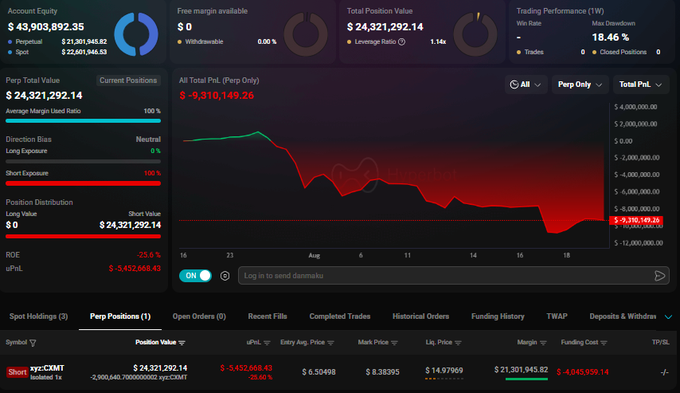Click ROE -25.6 % value
The width and height of the screenshot is (680, 393).
[148, 255]
